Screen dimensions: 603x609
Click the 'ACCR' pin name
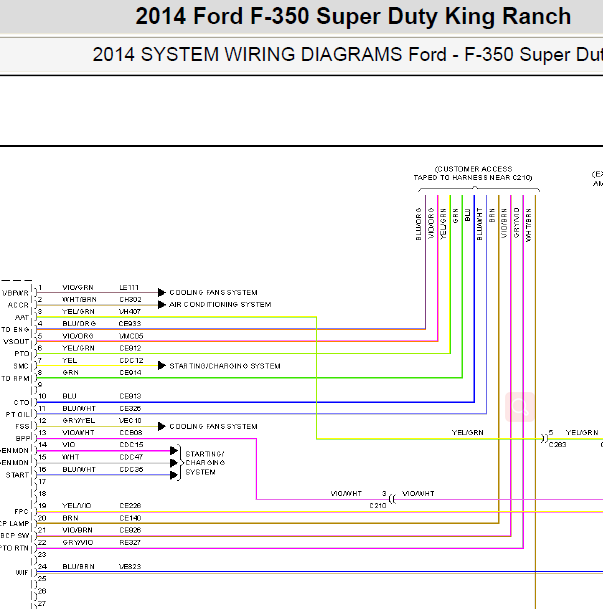tap(18, 305)
